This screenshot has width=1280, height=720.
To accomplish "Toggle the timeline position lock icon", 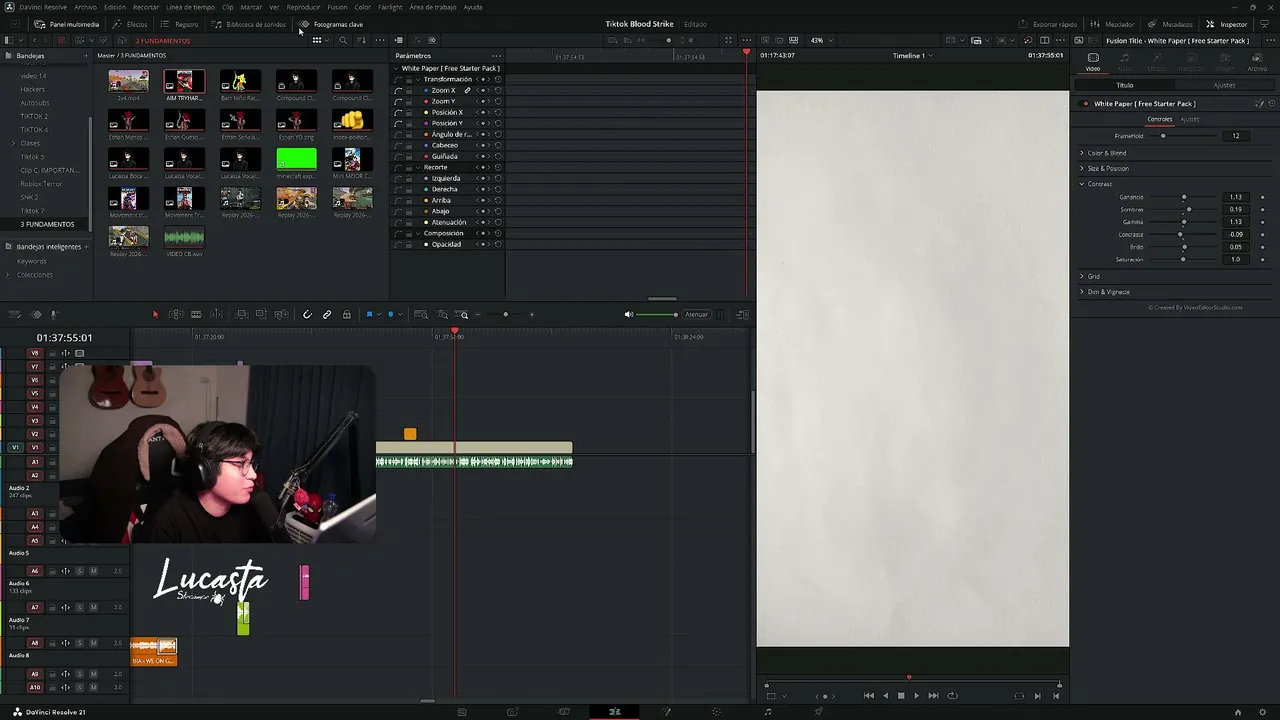I will point(347,315).
